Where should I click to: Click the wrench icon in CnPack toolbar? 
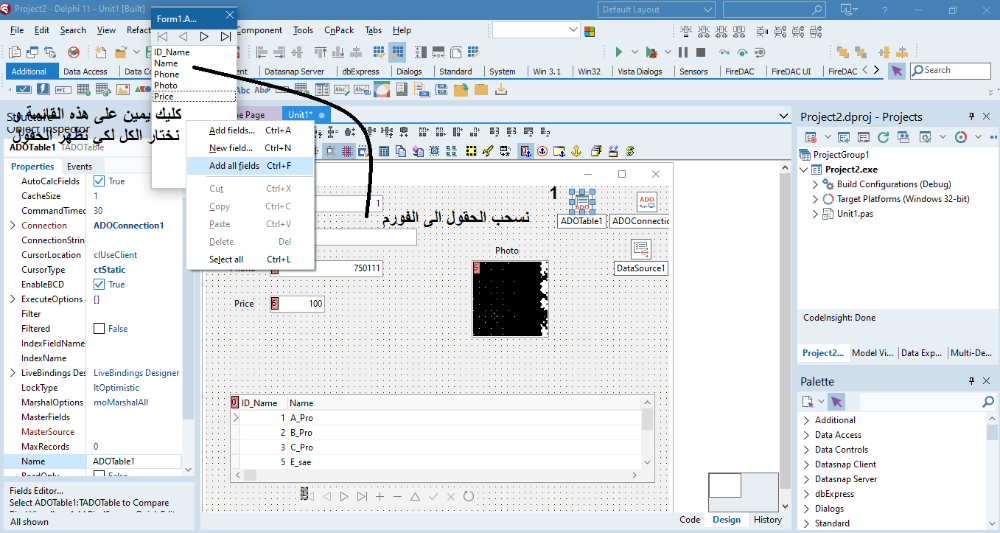click(488, 151)
